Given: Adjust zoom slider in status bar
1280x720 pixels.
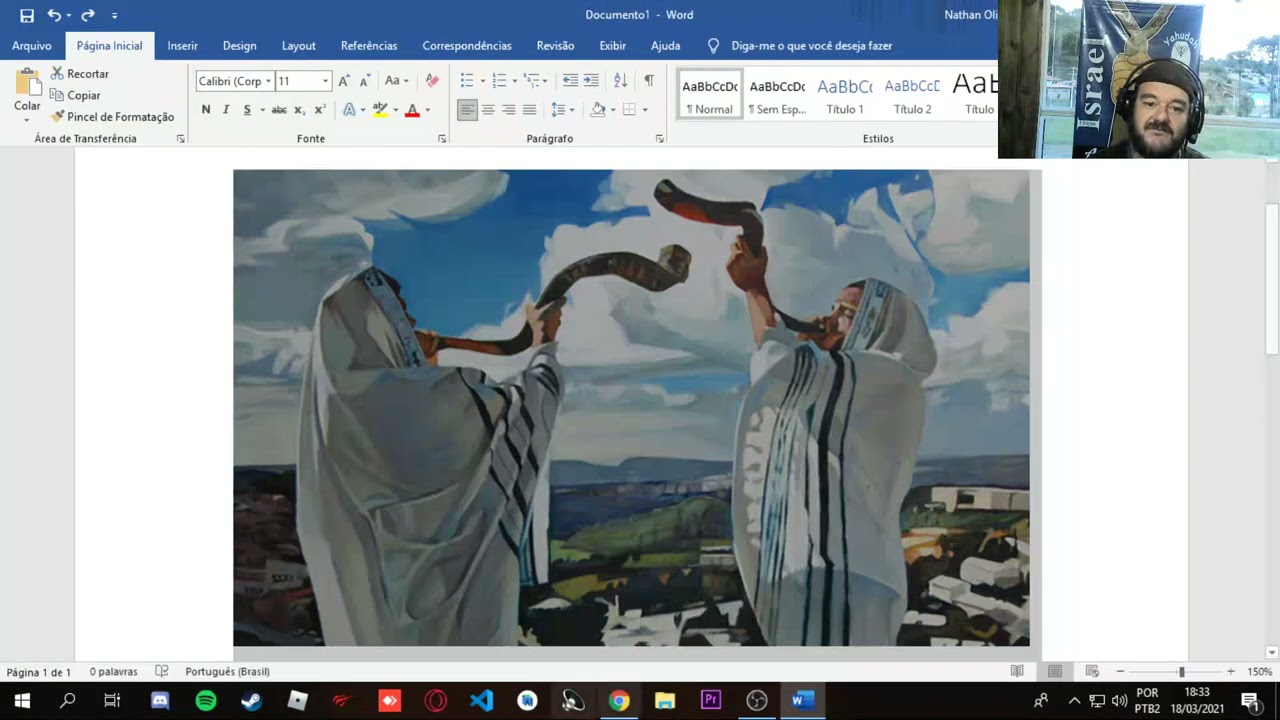Looking at the screenshot, I should click(x=1181, y=672).
